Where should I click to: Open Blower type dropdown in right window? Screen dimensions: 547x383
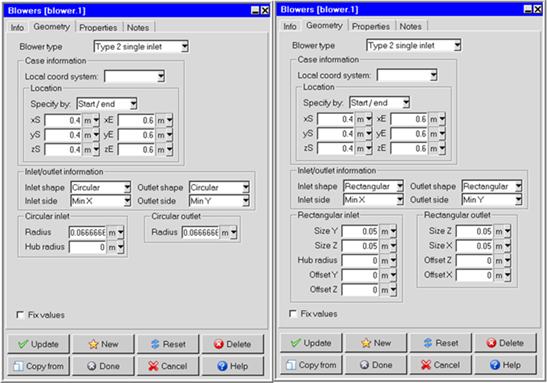[414, 46]
